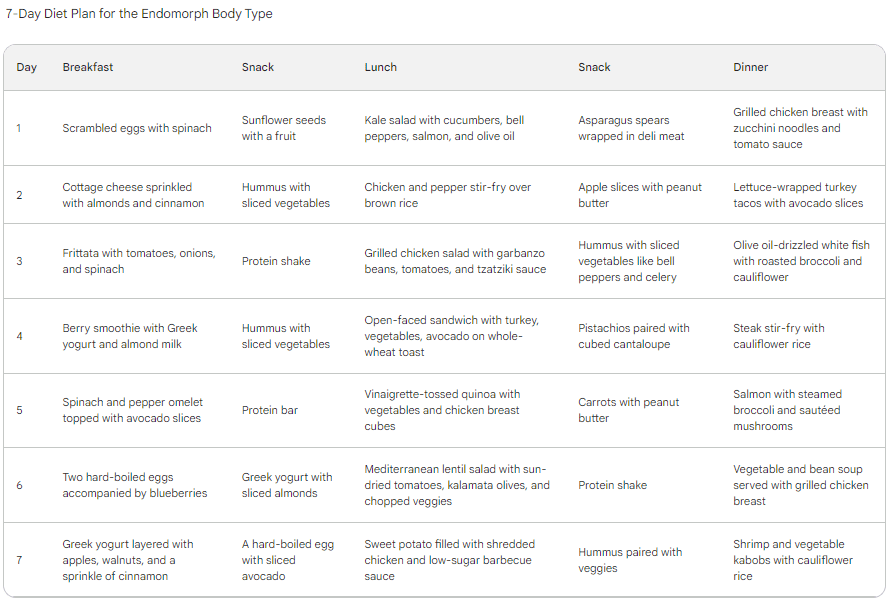Click Mediterranean lentil salad lunch cell
This screenshot has height=603, width=892.
click(x=457, y=485)
